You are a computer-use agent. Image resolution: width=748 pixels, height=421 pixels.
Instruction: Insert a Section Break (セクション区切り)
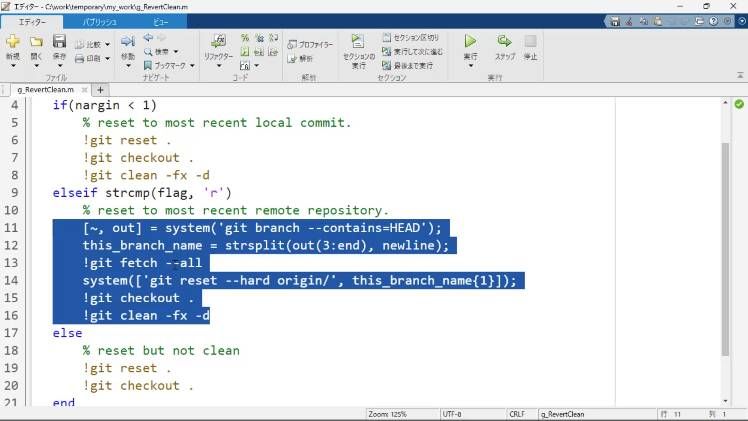410,37
